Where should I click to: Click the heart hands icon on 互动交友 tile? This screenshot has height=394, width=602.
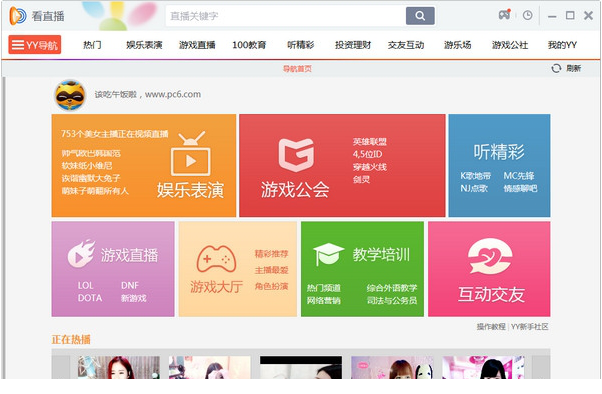tap(490, 256)
